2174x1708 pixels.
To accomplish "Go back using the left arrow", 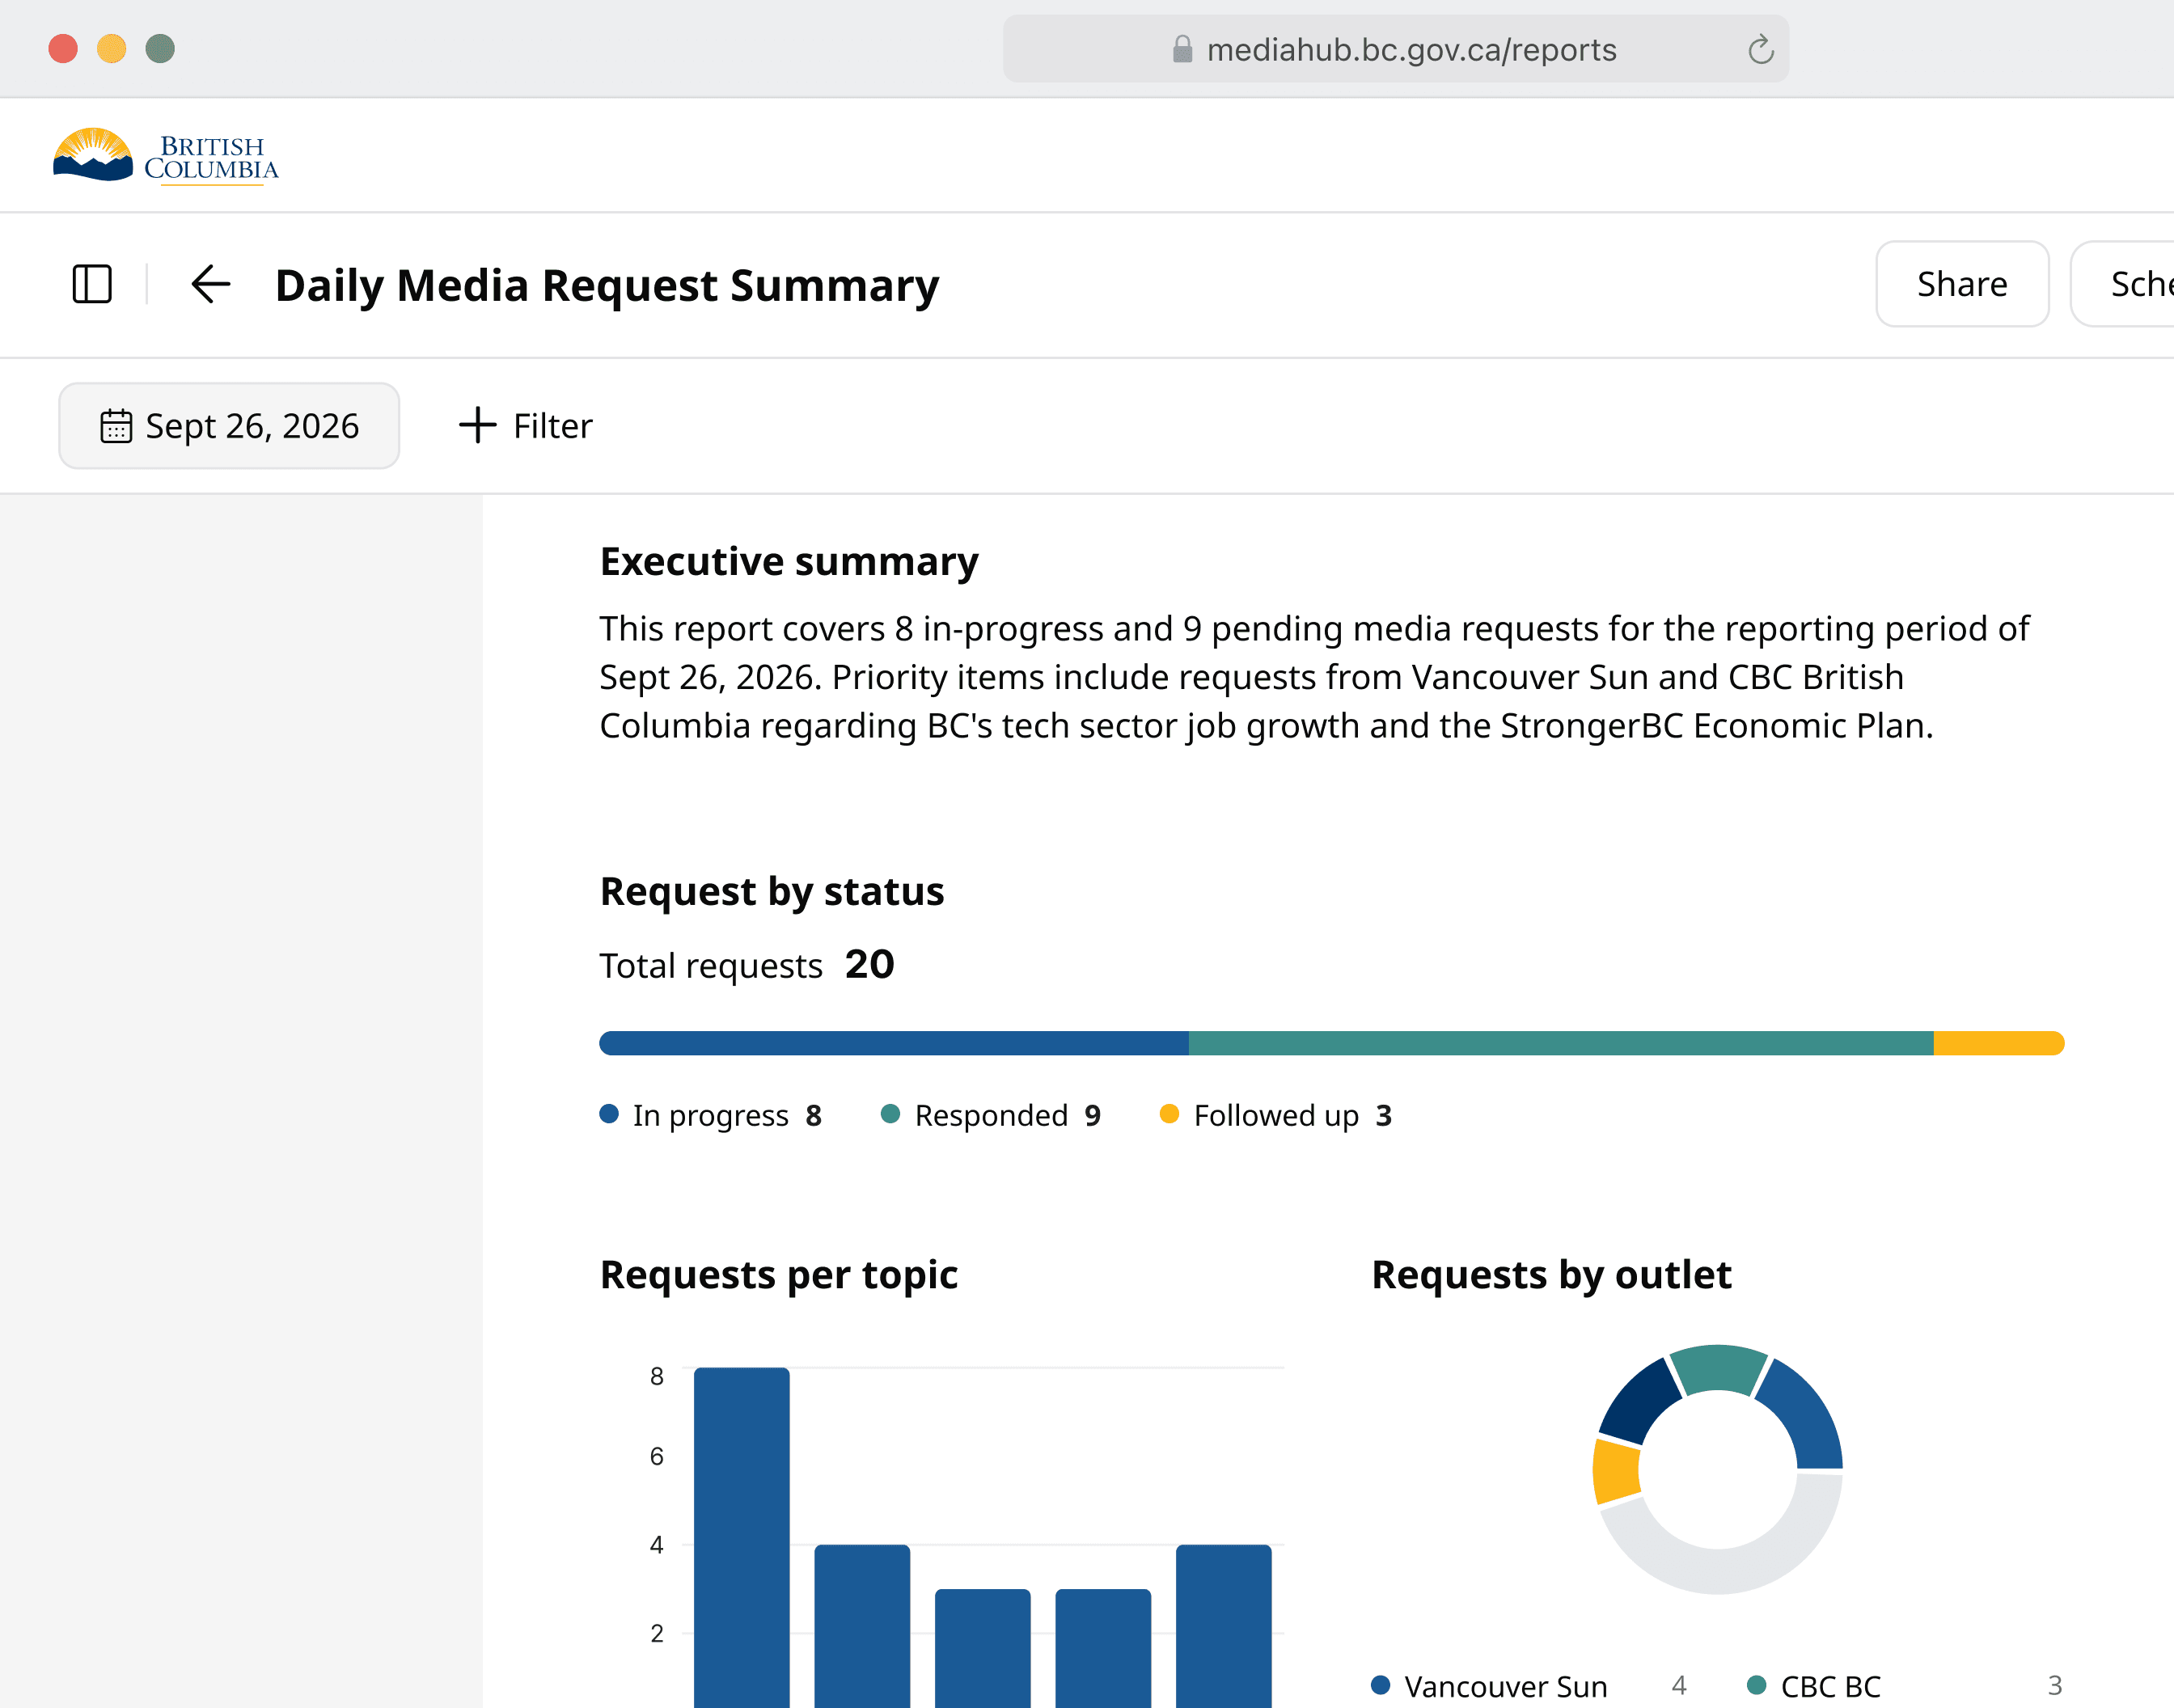I will pos(211,284).
